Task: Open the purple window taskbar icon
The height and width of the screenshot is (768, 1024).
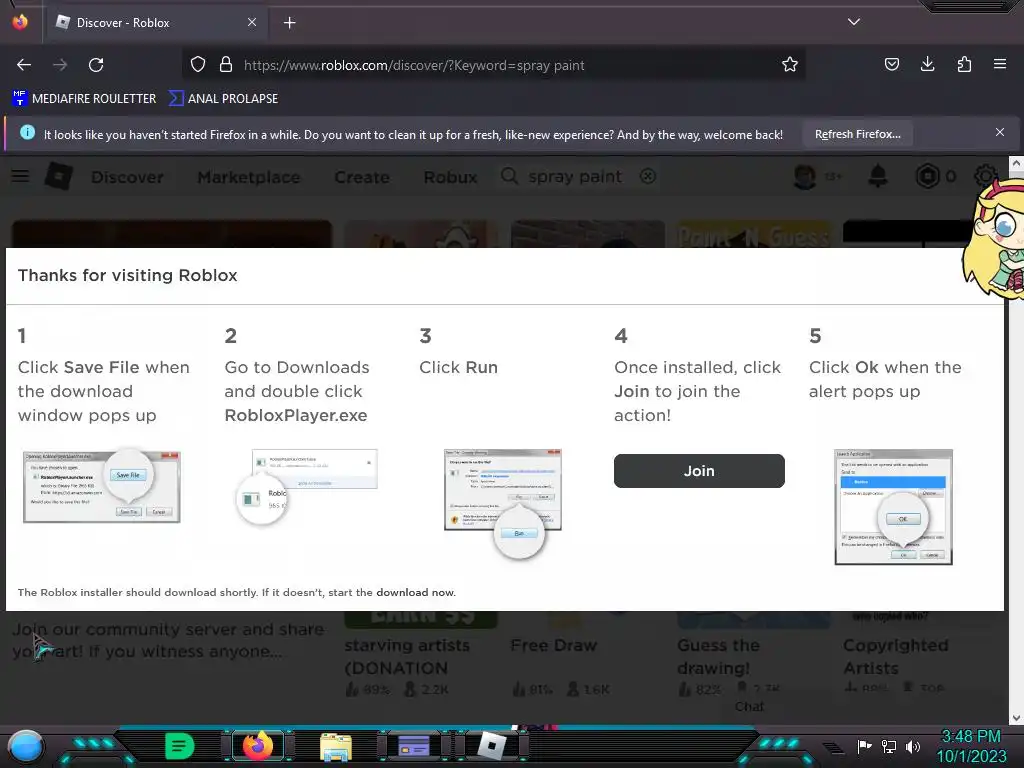Action: point(413,746)
